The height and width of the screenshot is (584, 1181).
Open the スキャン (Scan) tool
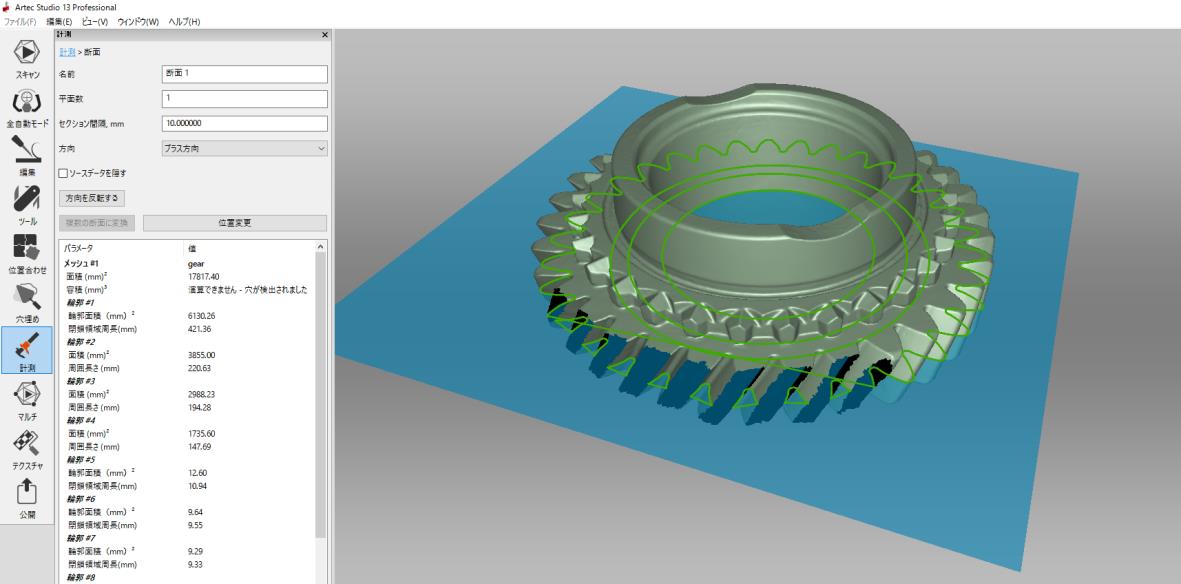27,59
